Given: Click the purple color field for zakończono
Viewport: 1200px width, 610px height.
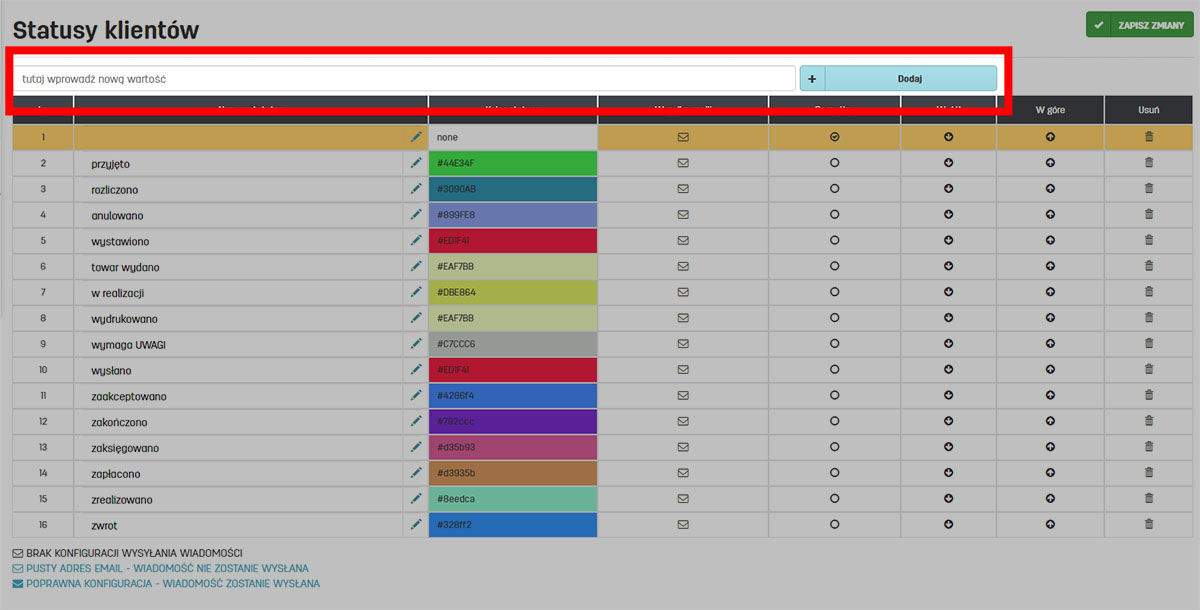Looking at the screenshot, I should (512, 421).
